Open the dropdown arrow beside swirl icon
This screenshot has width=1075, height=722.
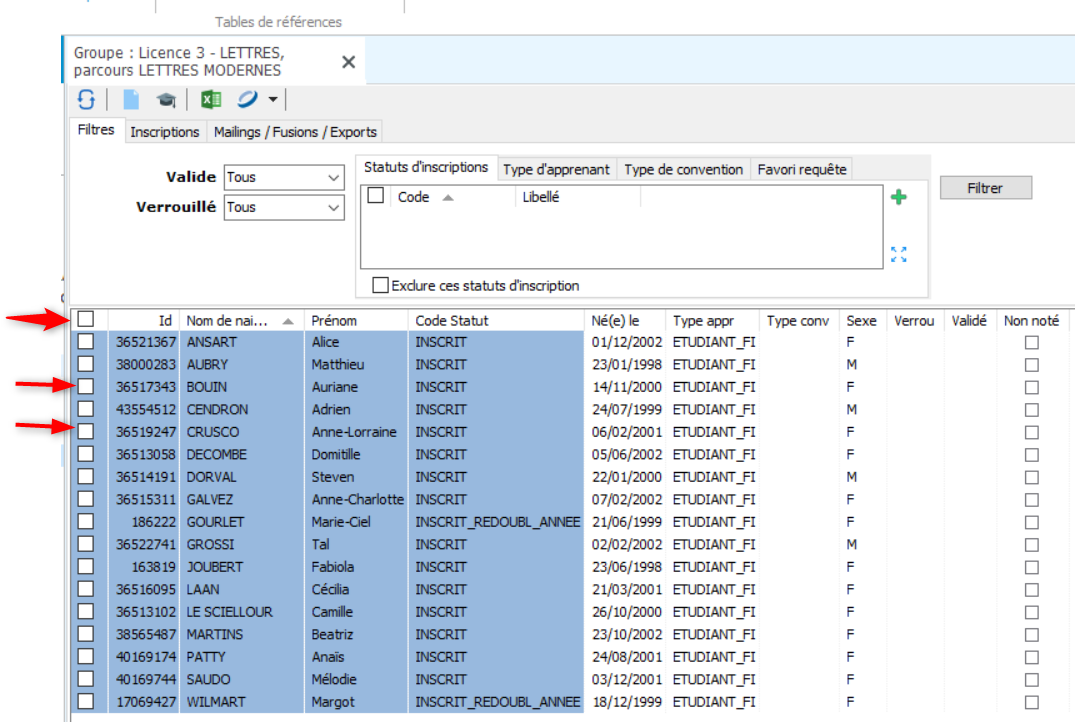(272, 99)
